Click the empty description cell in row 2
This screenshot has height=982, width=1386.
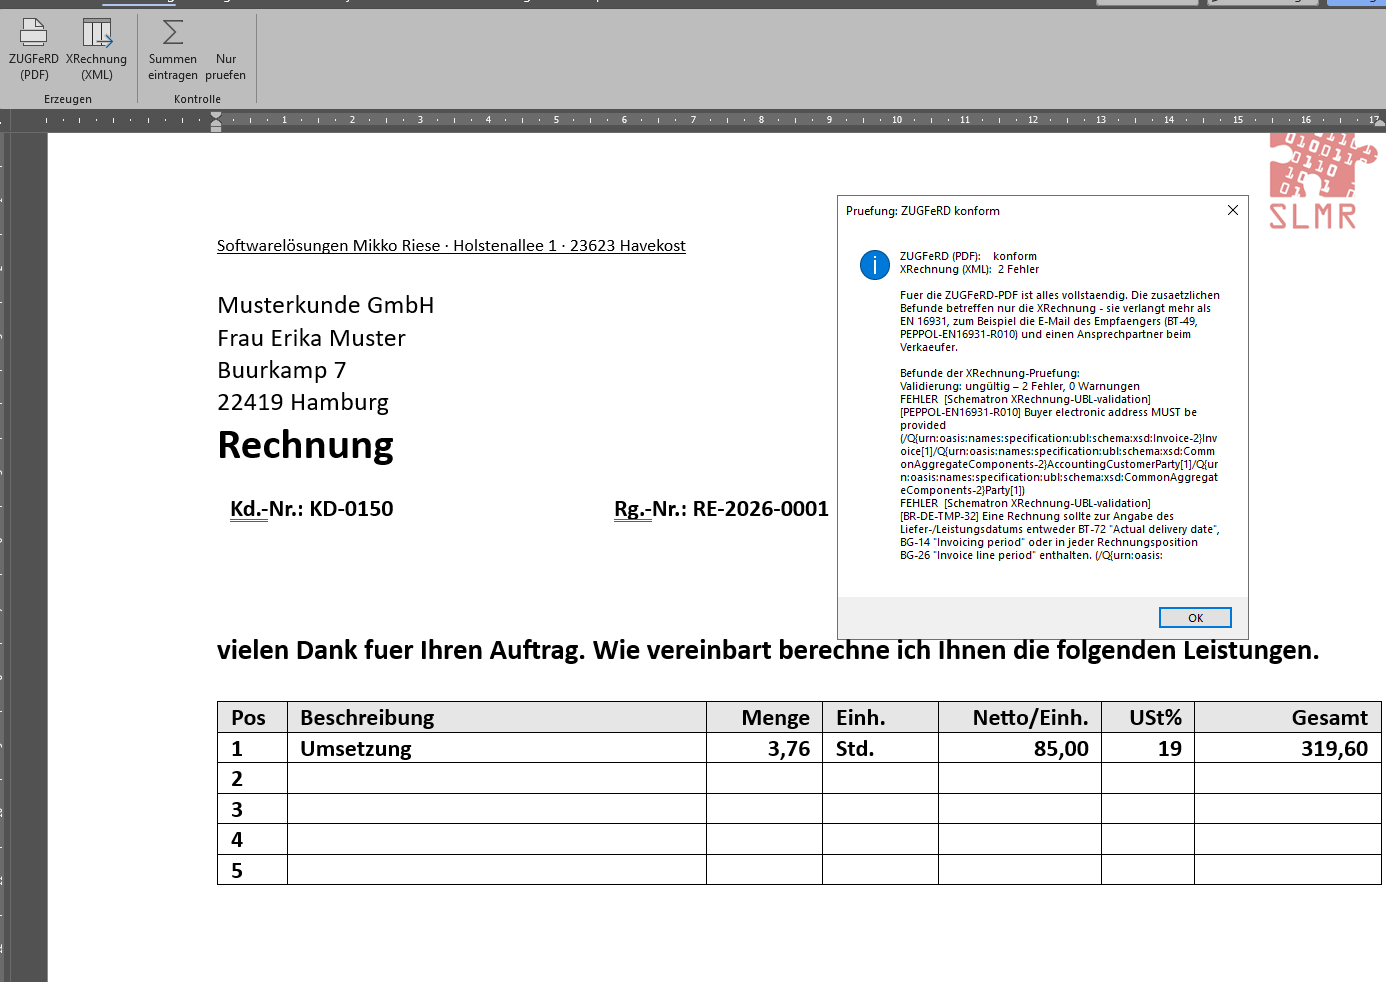pos(497,778)
